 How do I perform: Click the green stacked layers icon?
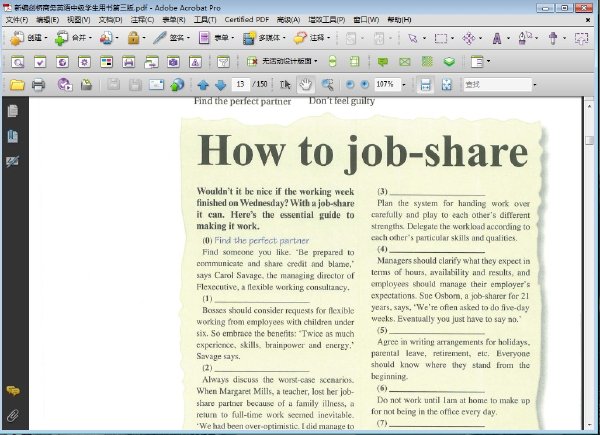click(x=449, y=62)
